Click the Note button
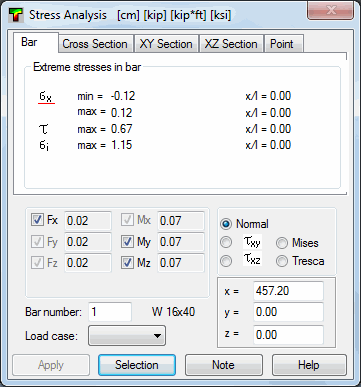The image size is (361, 387). pyautogui.click(x=224, y=365)
